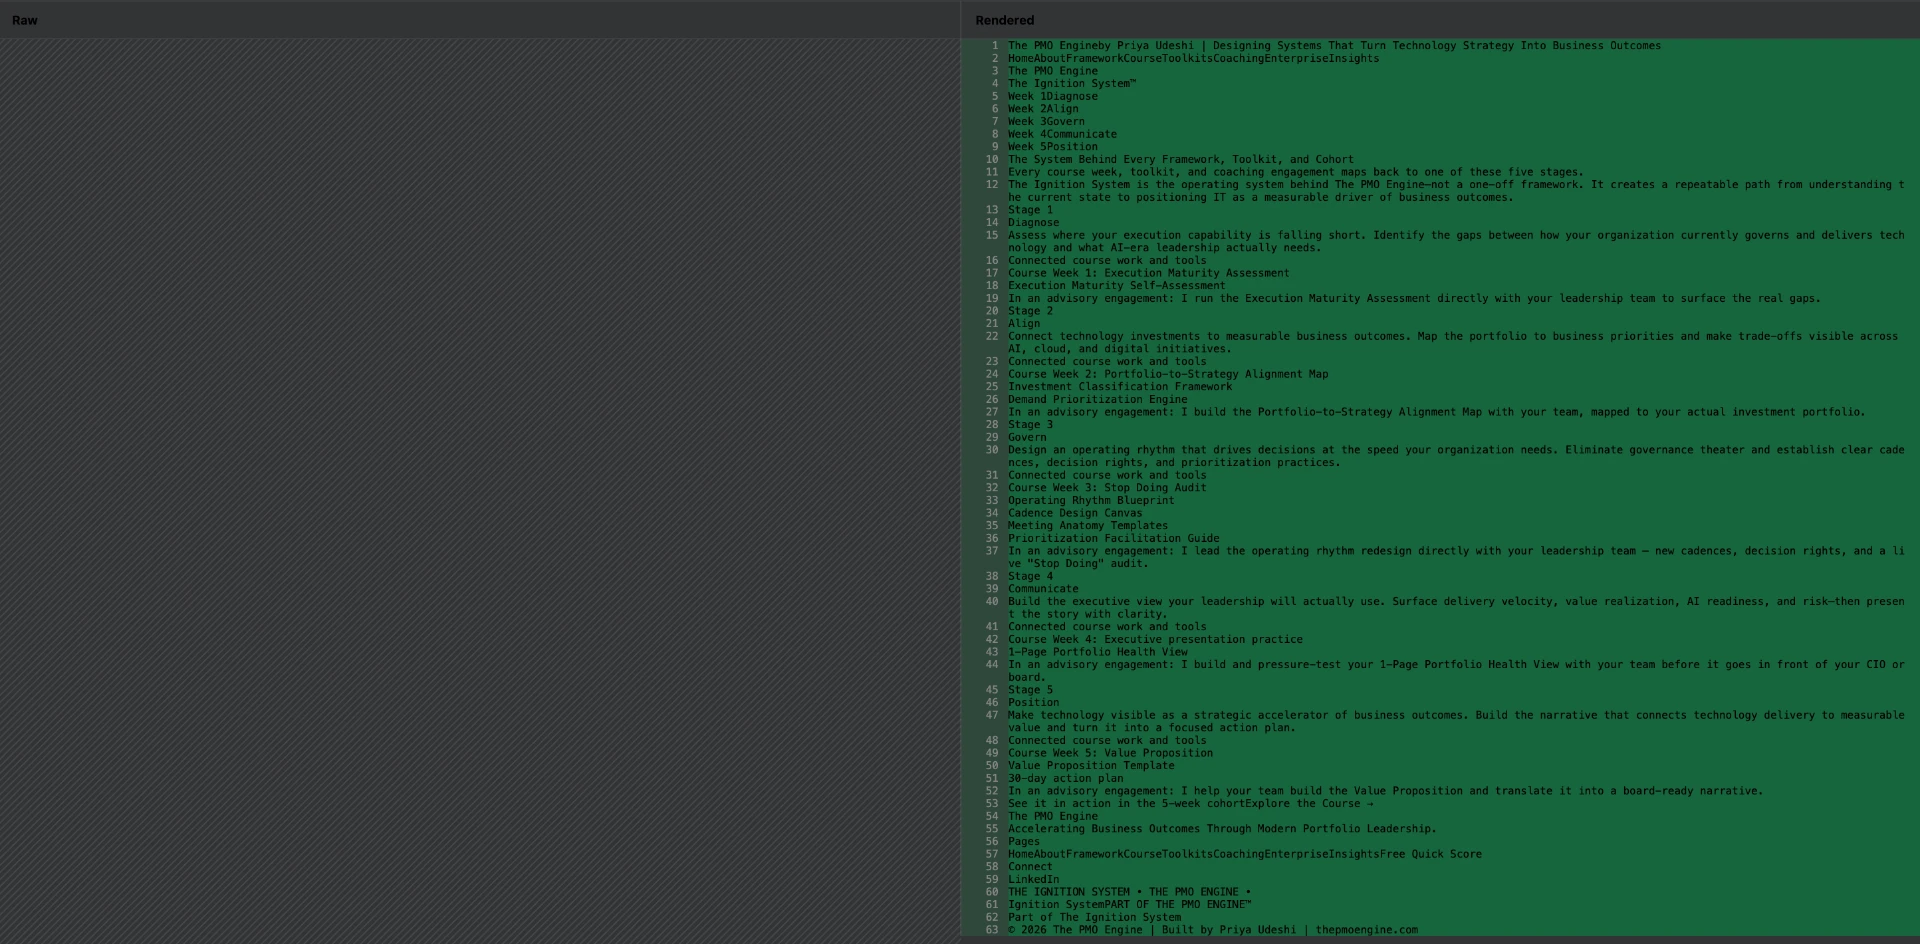
Task: Click 'Part of The Ignition System' line
Action: [x=1094, y=918]
